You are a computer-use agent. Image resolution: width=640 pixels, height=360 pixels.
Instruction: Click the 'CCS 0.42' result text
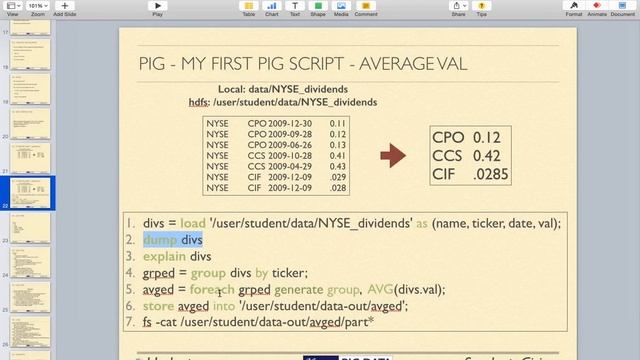click(466, 156)
